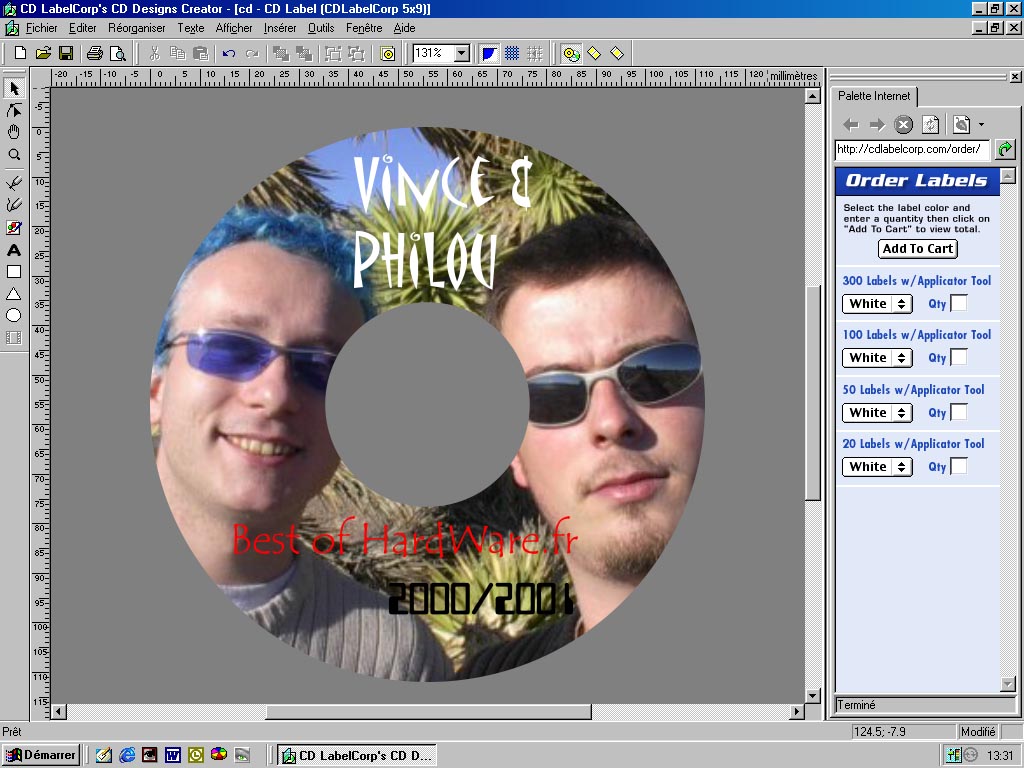The width and height of the screenshot is (1024, 768).
Task: Open color dropdown for 100 Labels
Action: tap(877, 358)
